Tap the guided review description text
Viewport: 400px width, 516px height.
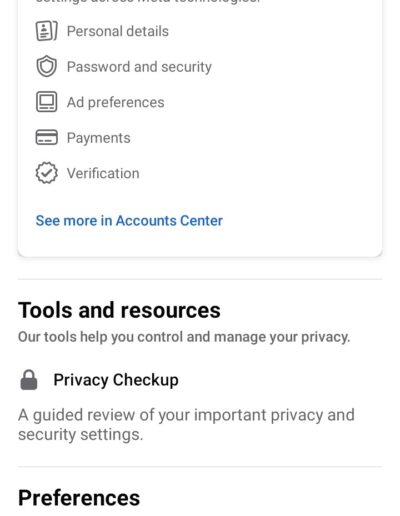186,425
